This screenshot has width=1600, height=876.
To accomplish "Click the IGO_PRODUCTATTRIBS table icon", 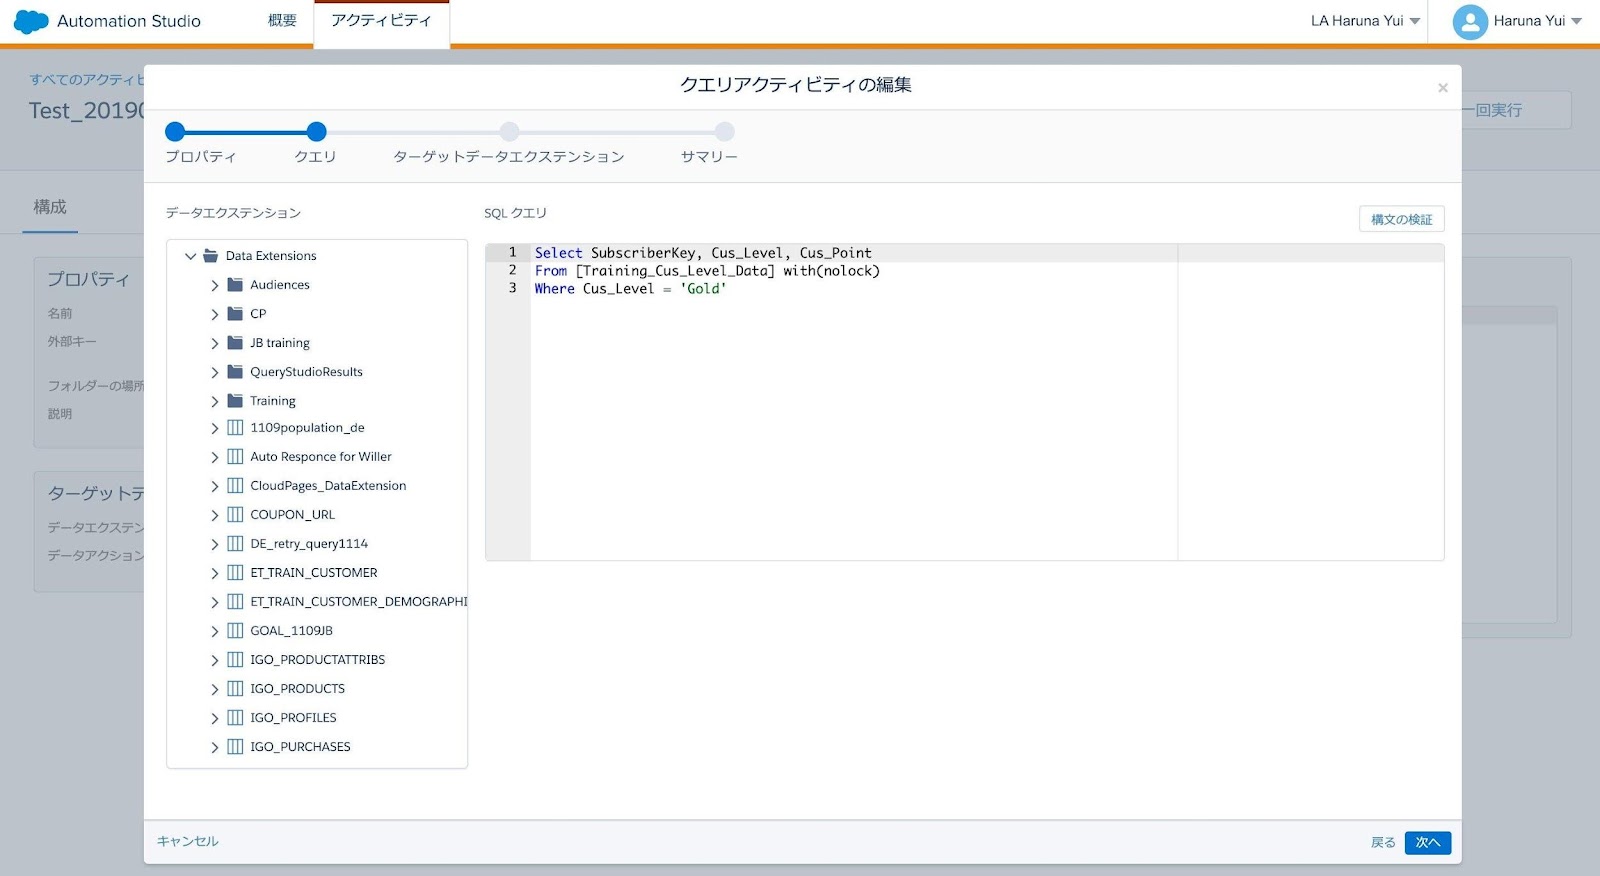I will (x=235, y=660).
